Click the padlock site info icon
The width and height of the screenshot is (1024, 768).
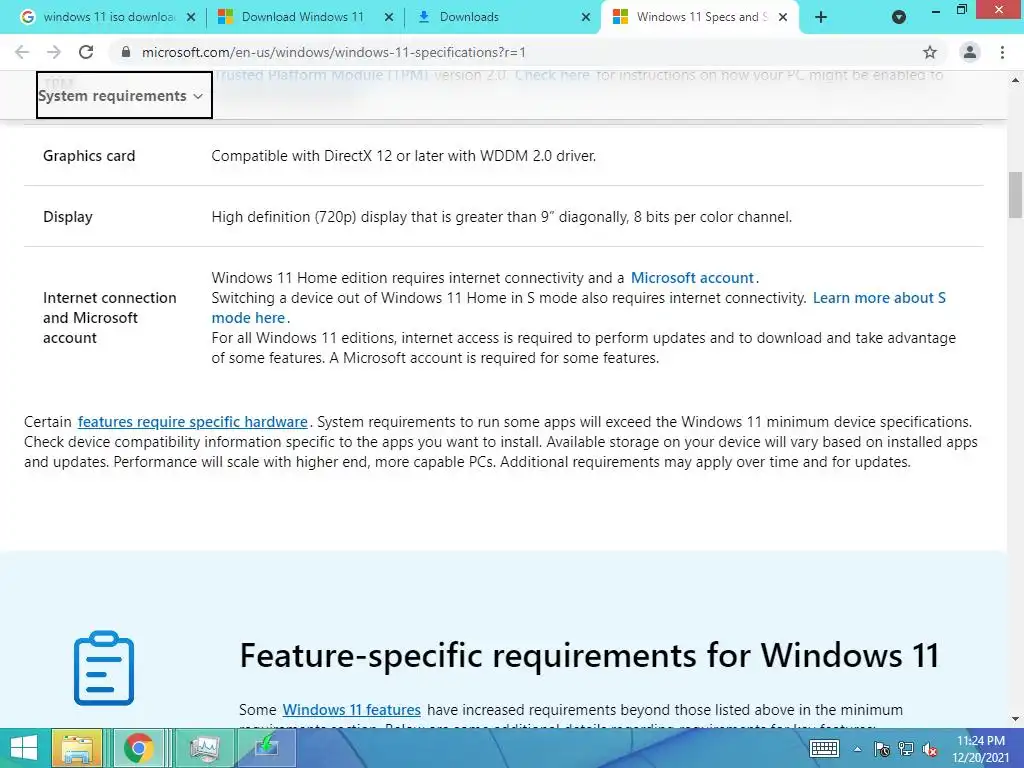126,52
